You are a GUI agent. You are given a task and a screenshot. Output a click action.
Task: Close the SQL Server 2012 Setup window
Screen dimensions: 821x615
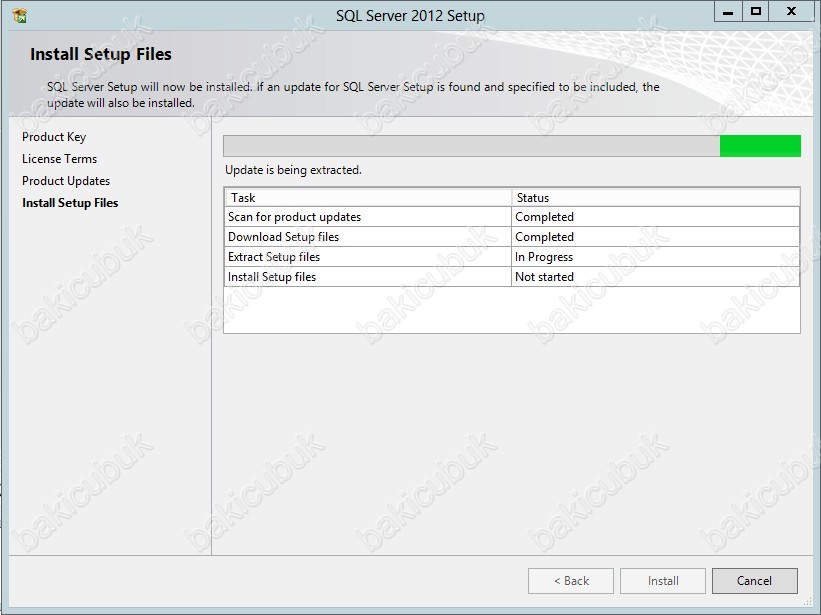coord(792,12)
